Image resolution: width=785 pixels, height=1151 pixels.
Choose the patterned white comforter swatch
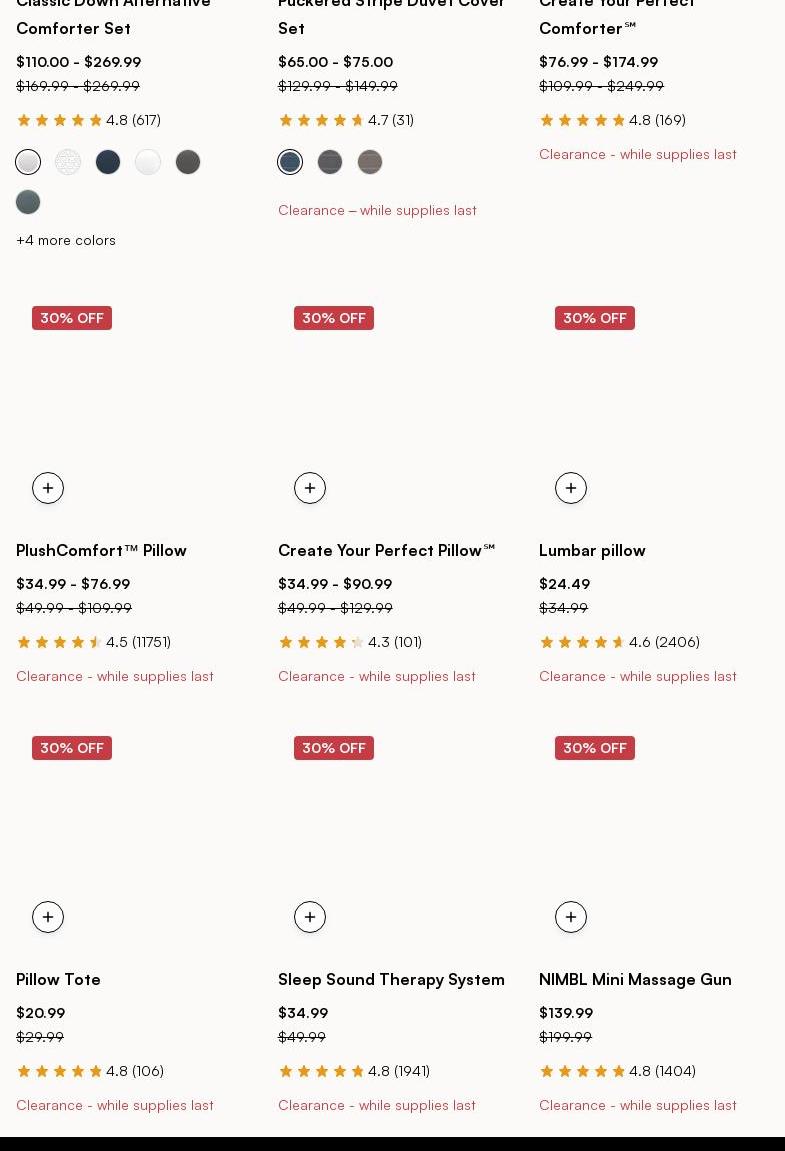tap(68, 162)
